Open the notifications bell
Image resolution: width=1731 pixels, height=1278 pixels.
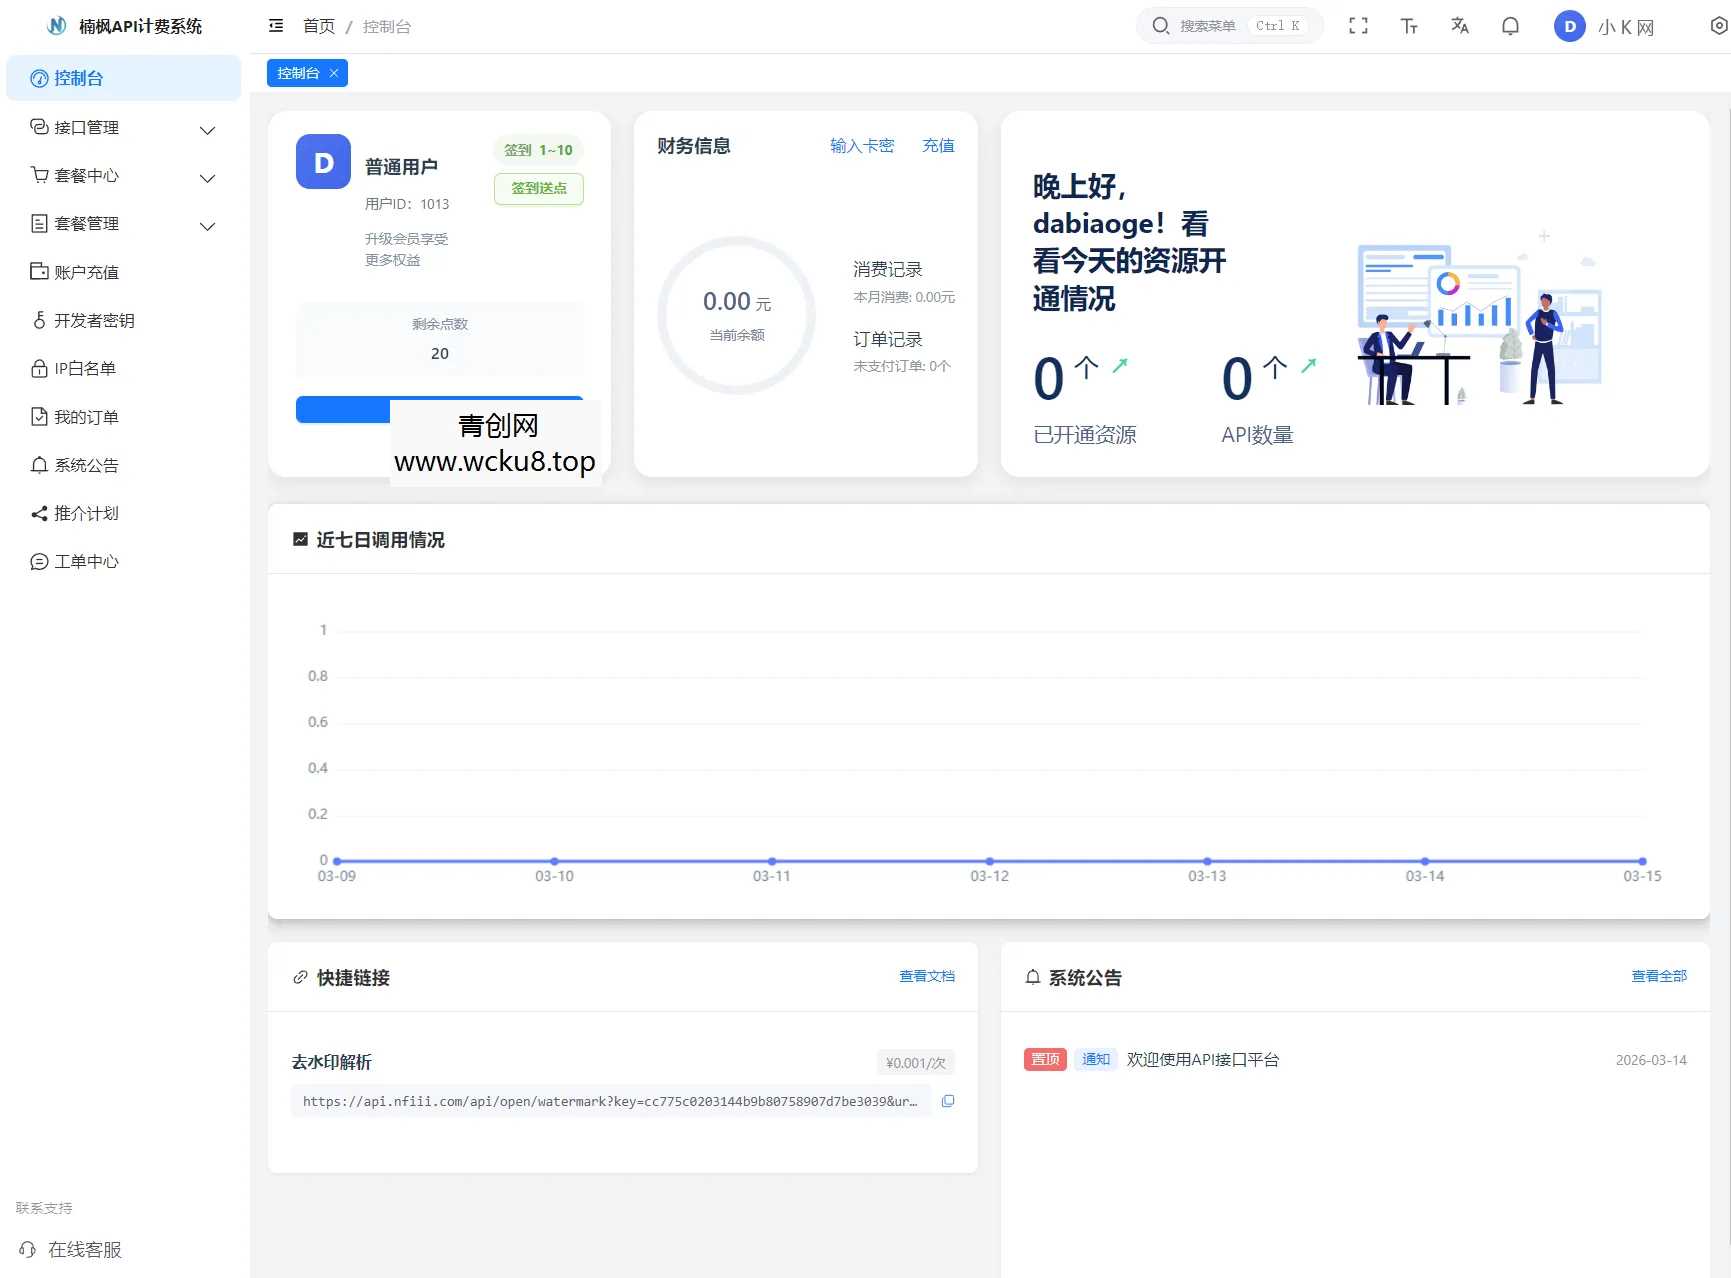click(1510, 26)
